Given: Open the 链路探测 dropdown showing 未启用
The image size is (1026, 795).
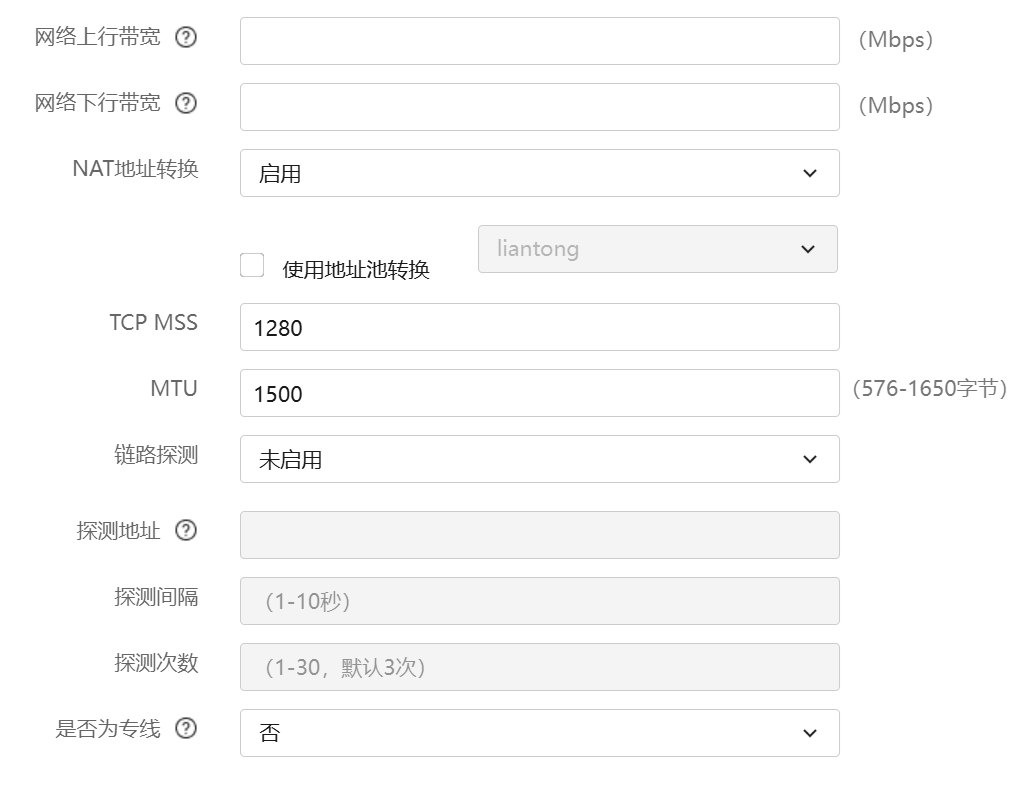Looking at the screenshot, I should pos(539,459).
